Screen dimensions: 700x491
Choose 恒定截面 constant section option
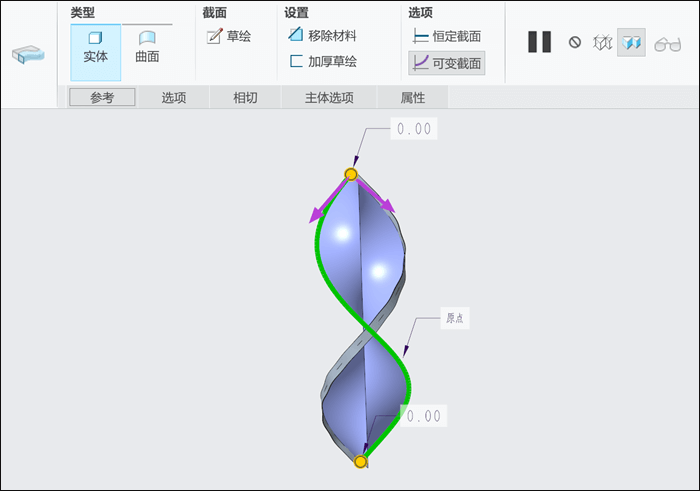[446, 36]
